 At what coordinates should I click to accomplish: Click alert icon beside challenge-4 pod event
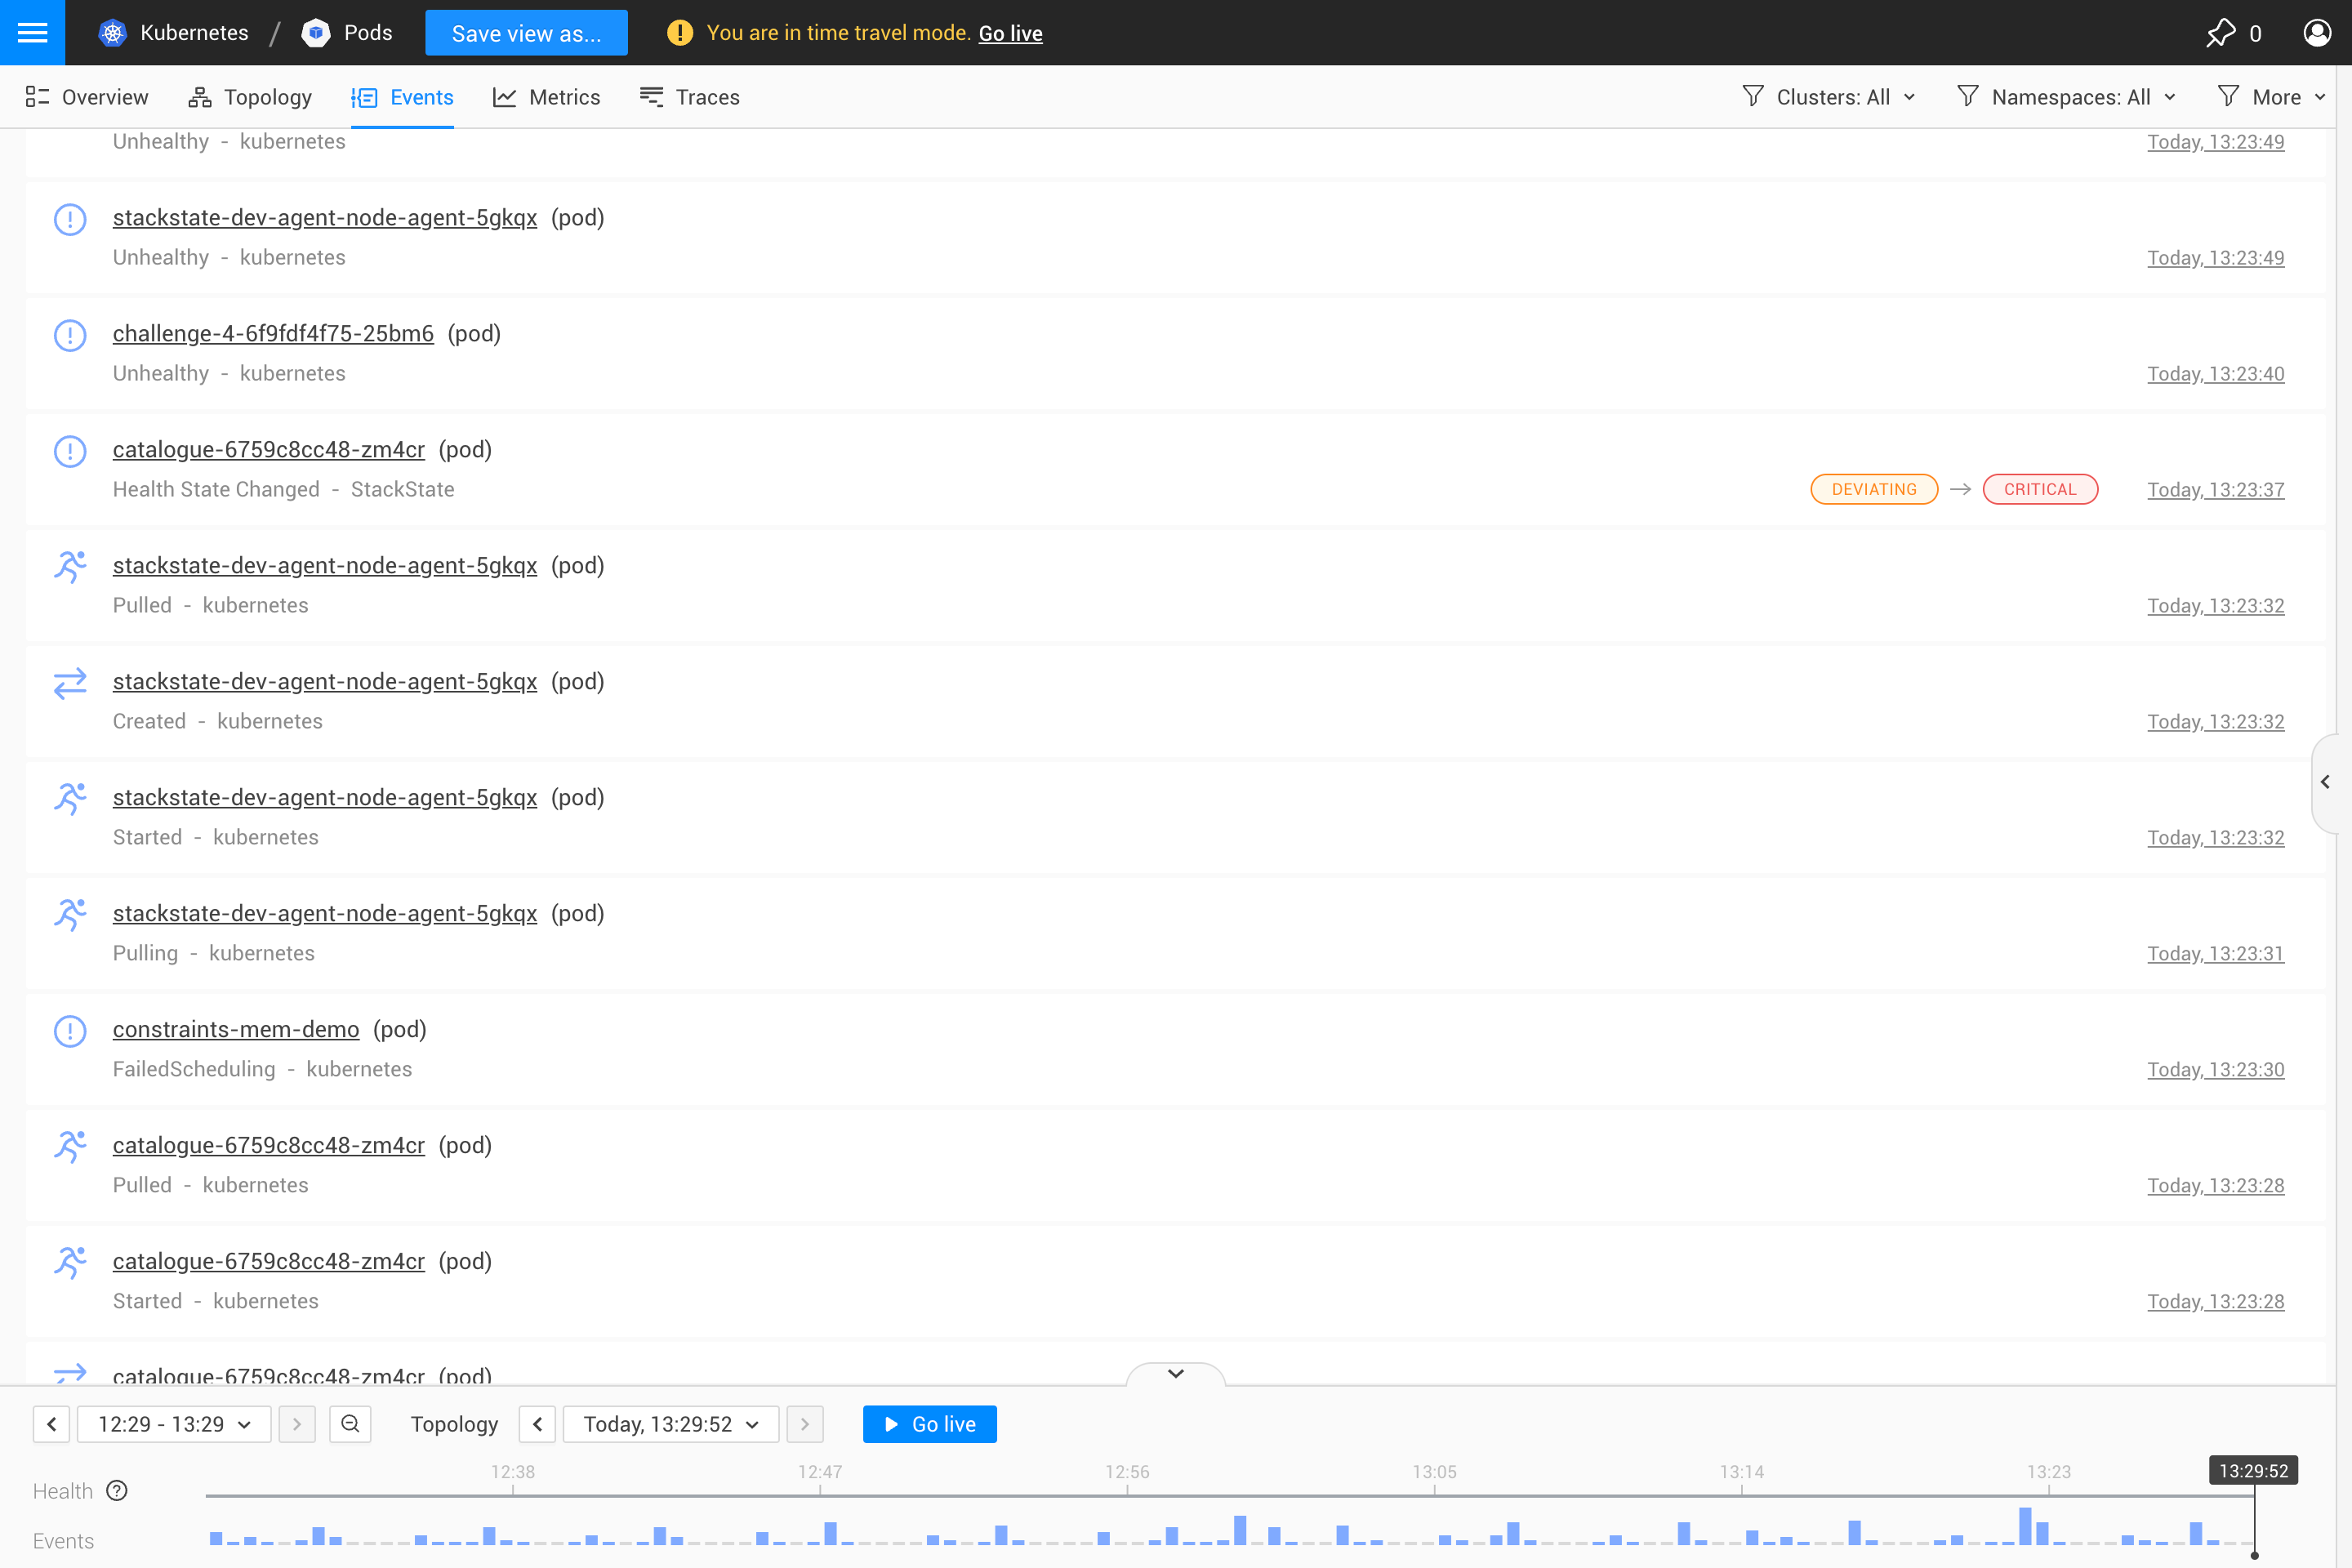70,335
